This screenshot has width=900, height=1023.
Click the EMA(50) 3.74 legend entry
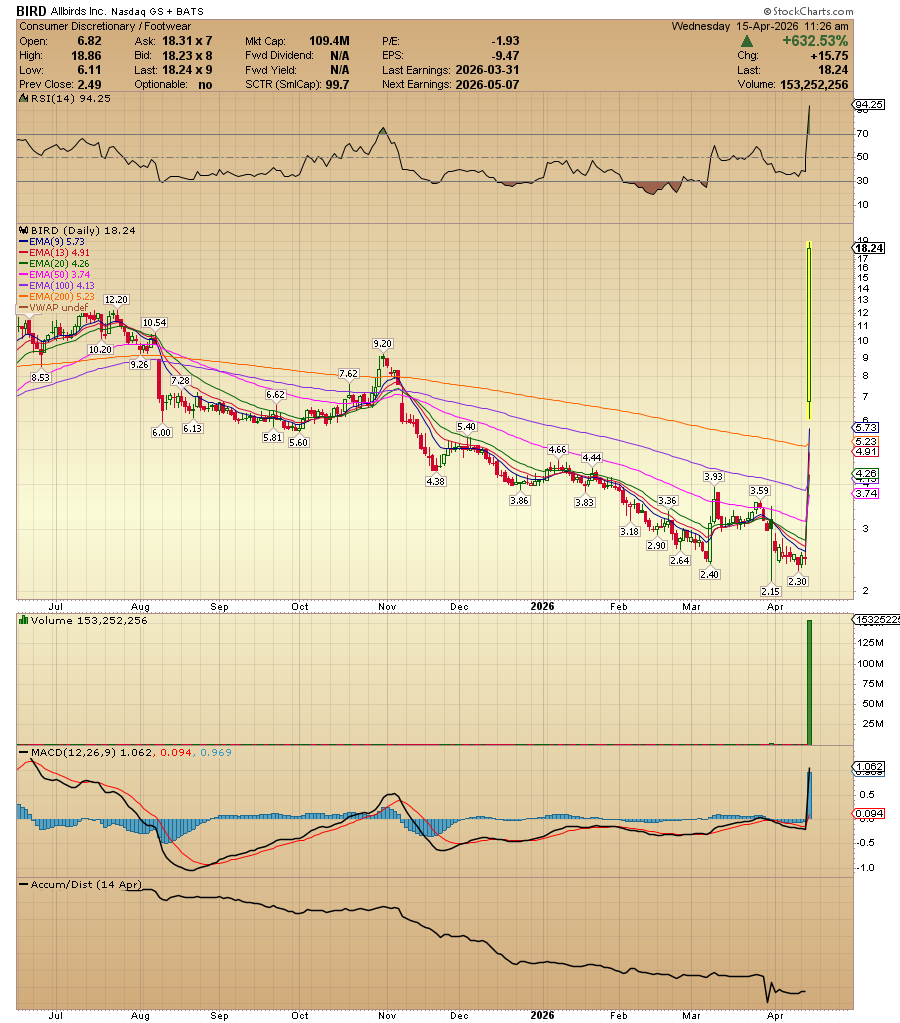tap(55, 275)
